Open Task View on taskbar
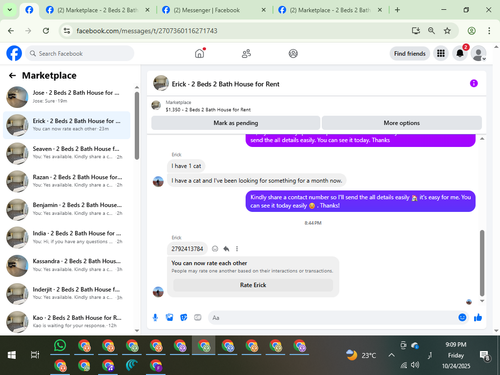Screen dimensions: 500x375 (35, 355)
